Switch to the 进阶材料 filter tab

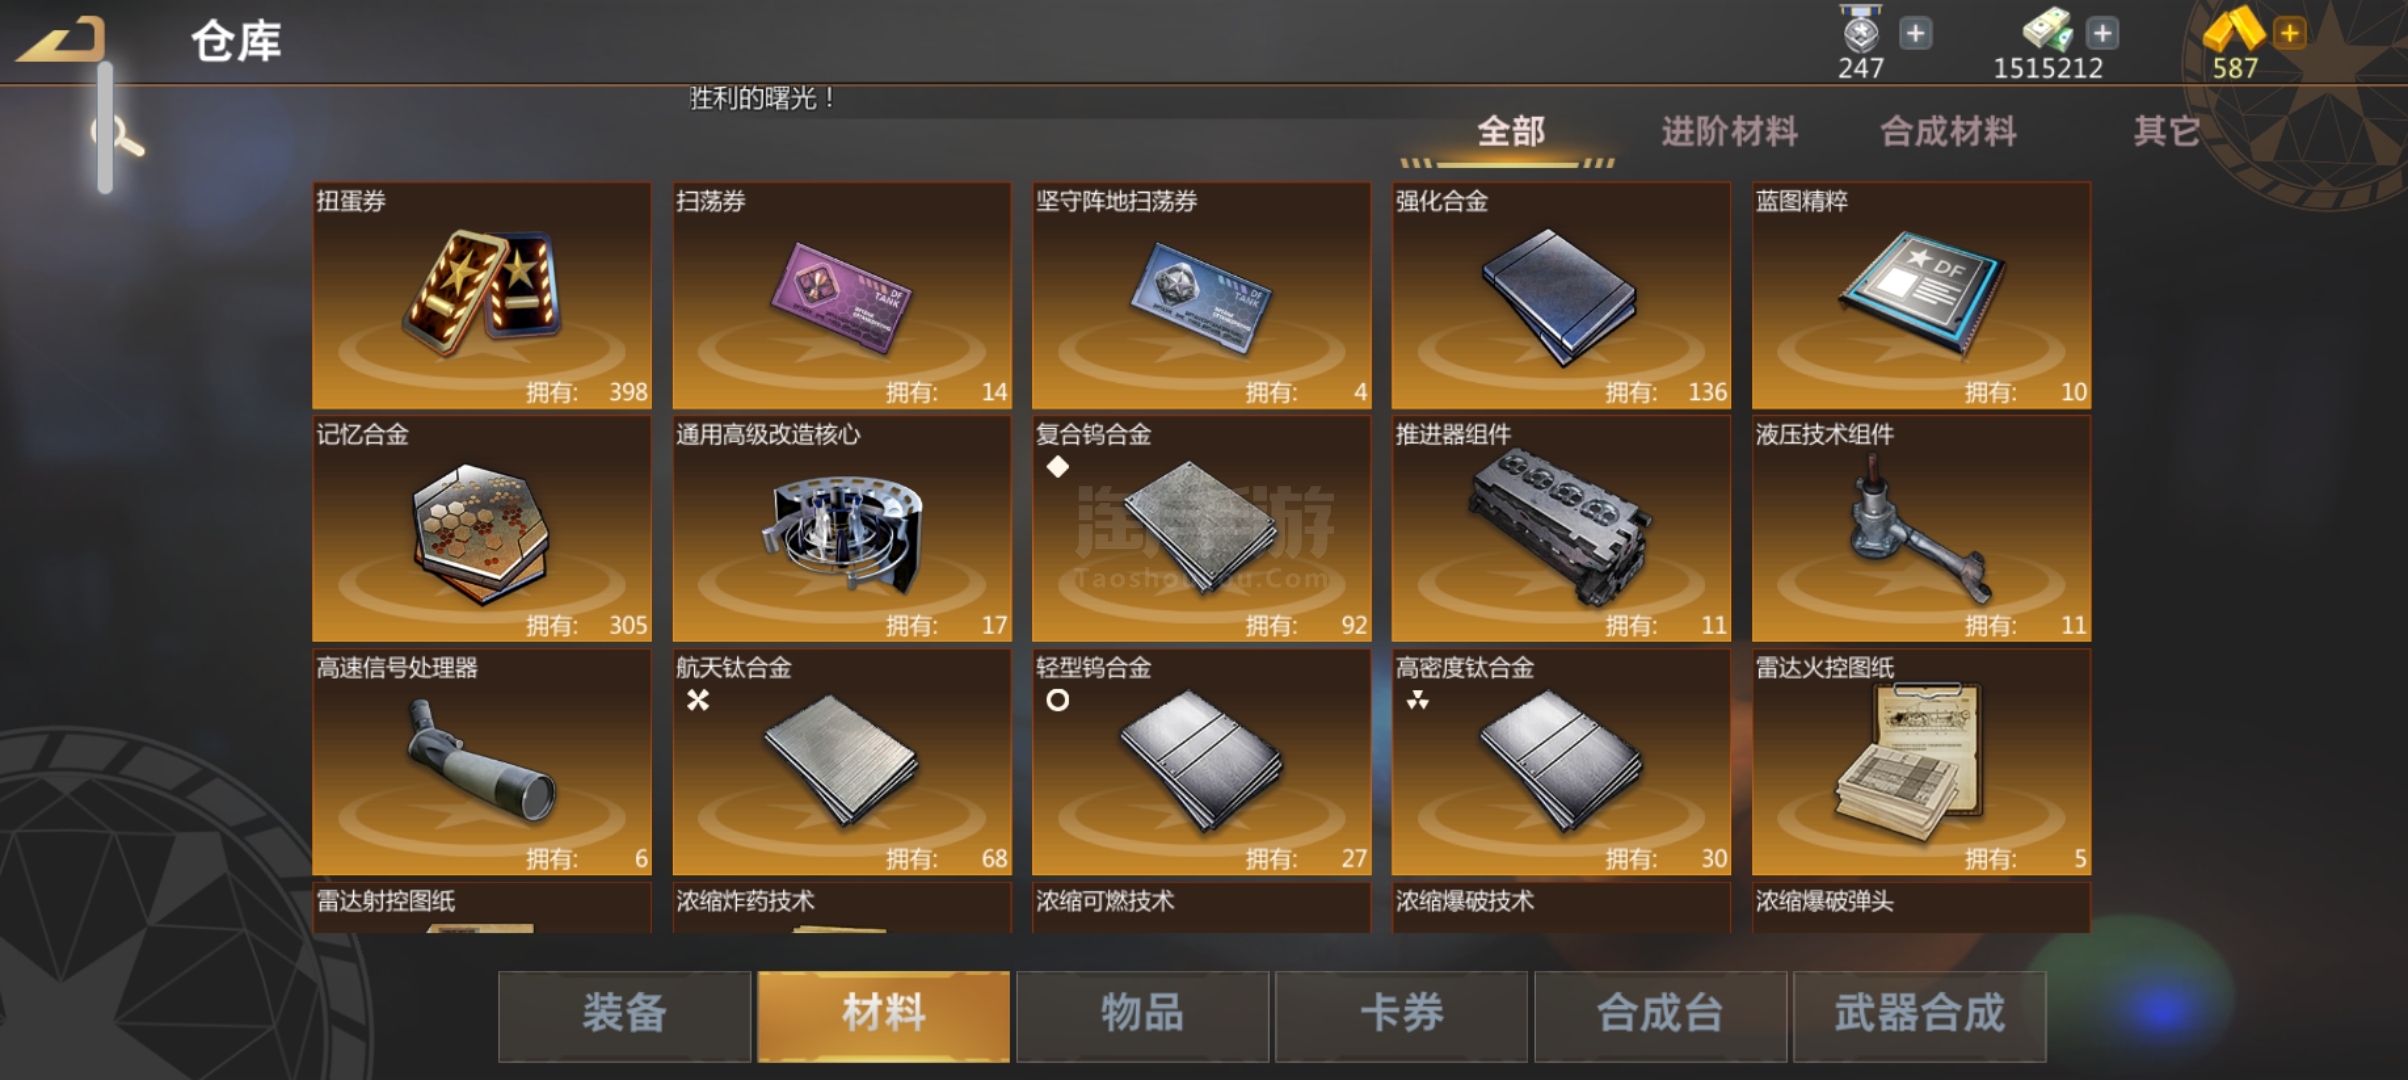point(1729,132)
